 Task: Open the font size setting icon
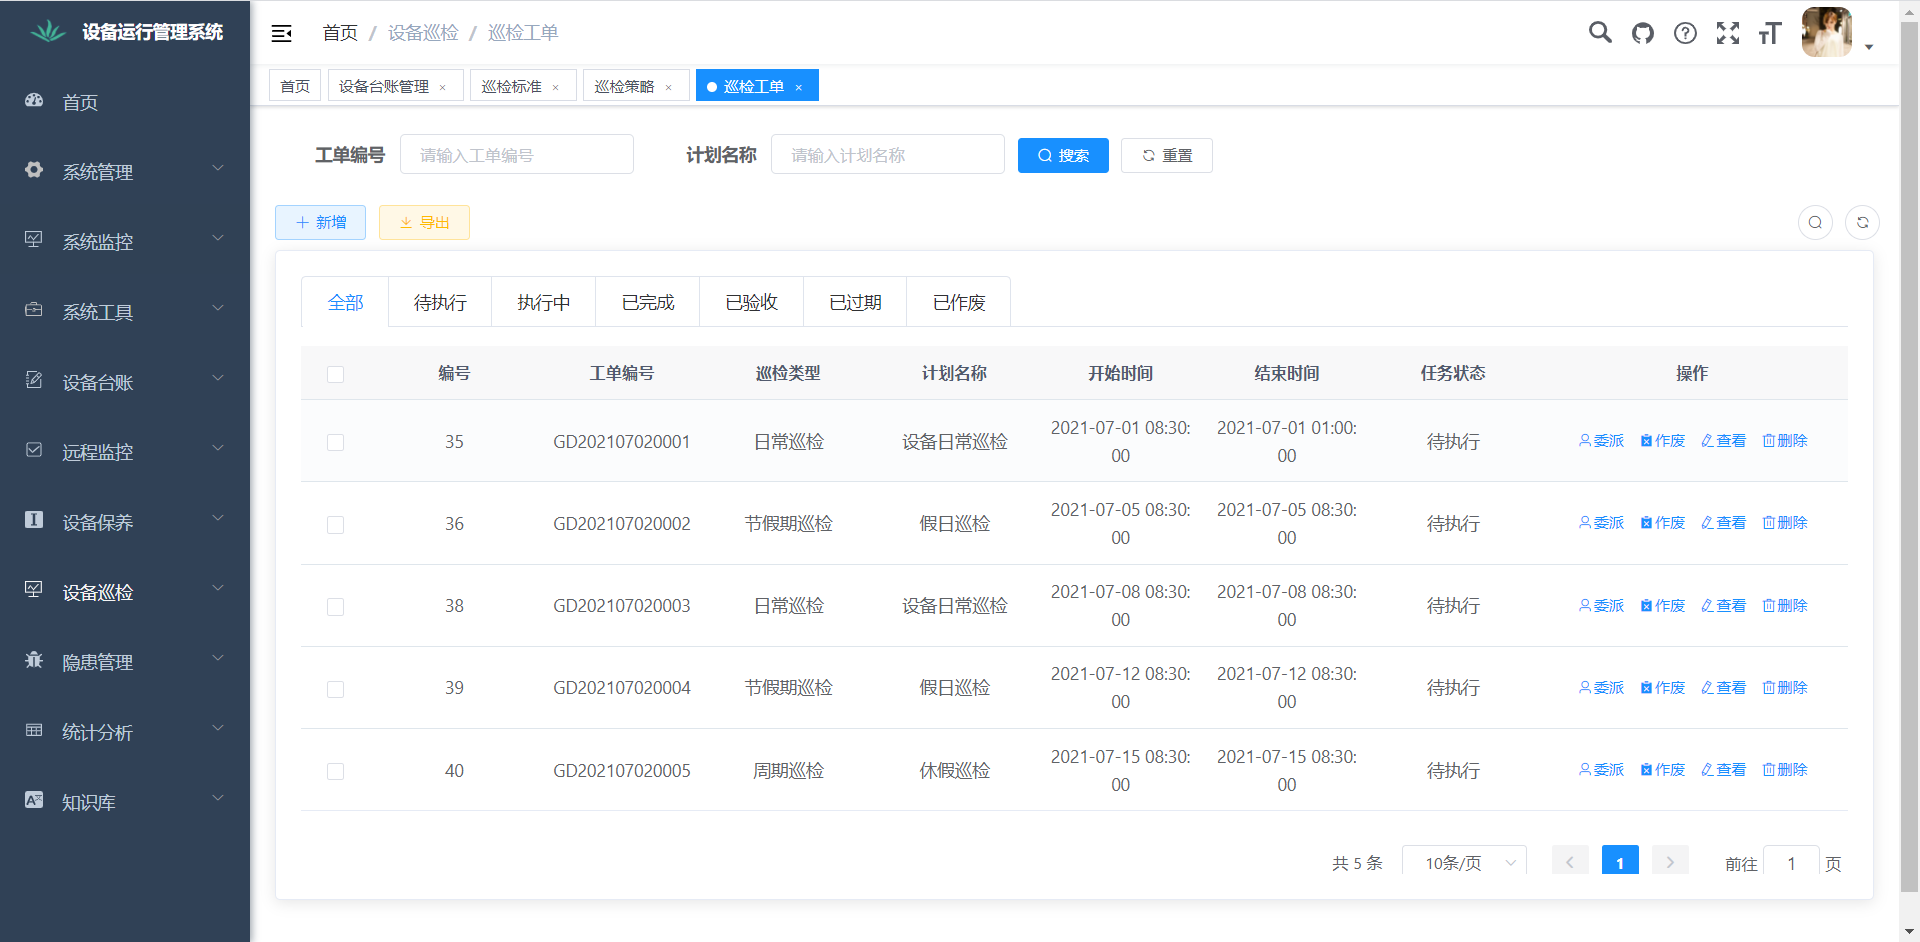point(1769,33)
